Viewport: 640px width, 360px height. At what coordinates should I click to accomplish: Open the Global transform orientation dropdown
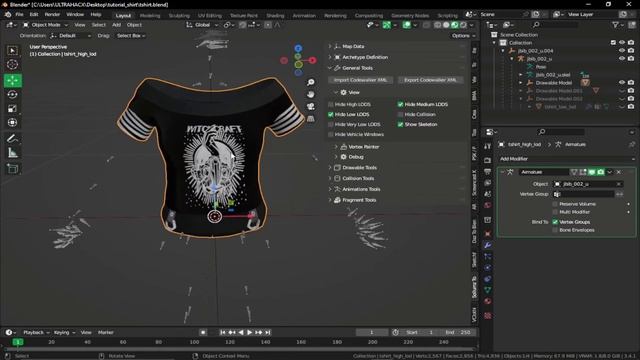coord(202,25)
